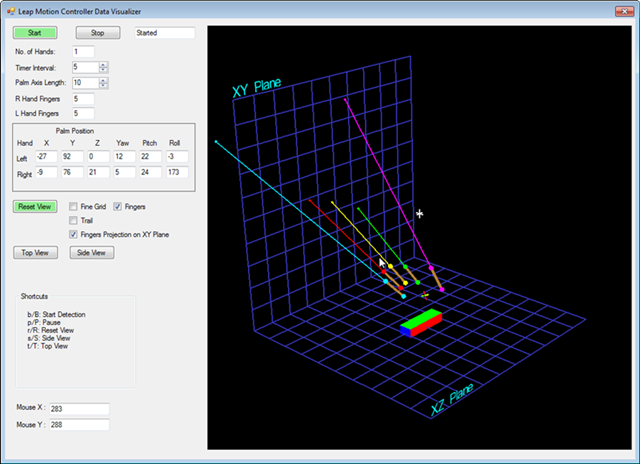Select Right hand Pitch value 24
The height and width of the screenshot is (464, 640).
(x=151, y=172)
